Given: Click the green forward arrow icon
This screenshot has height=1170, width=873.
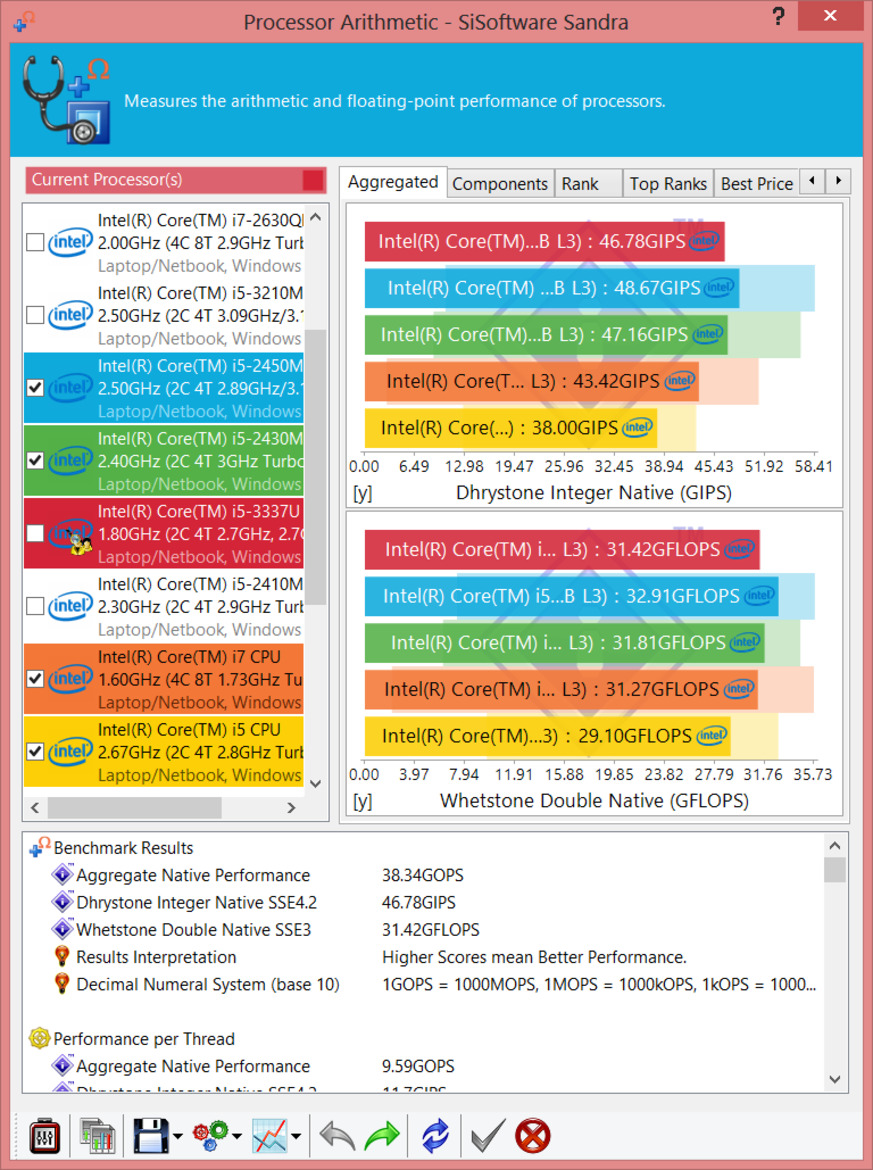Looking at the screenshot, I should pyautogui.click(x=382, y=1136).
